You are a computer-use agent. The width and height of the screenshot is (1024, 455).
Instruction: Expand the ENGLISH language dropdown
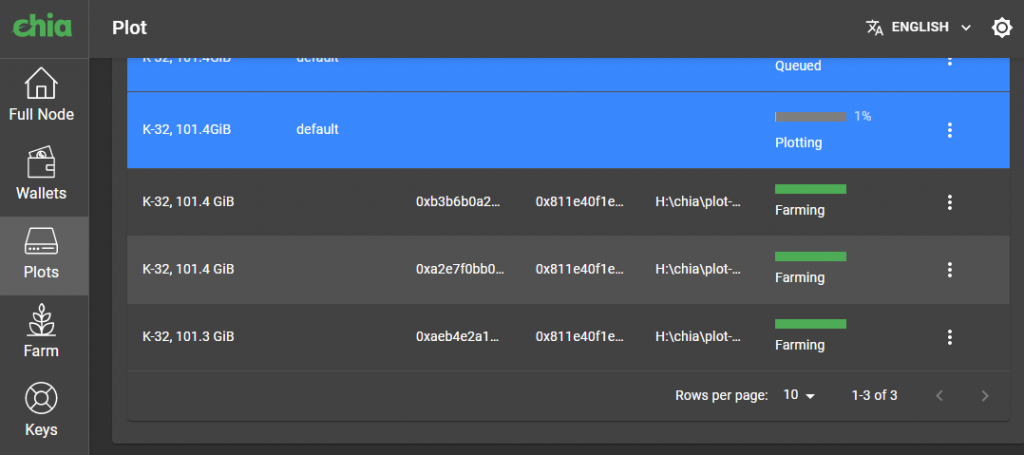[931, 28]
